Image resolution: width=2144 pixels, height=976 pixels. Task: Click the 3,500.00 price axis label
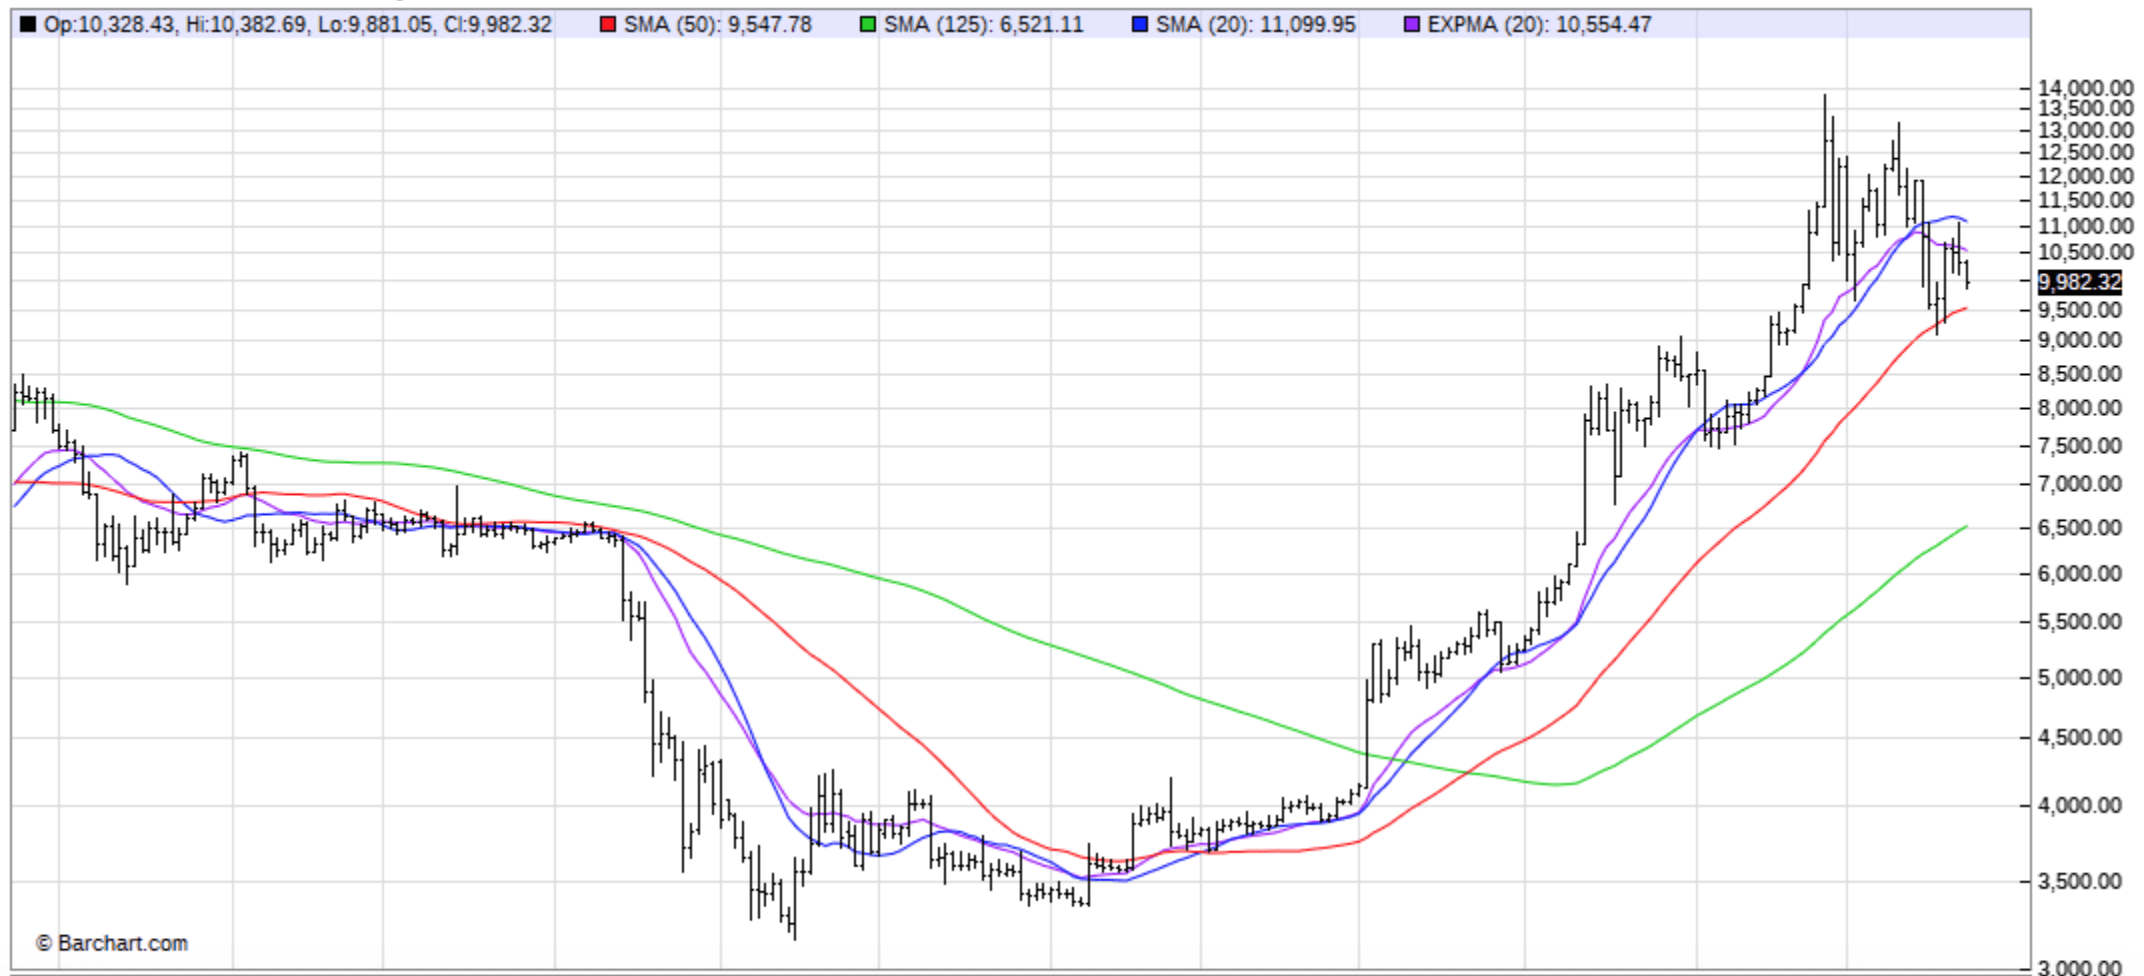click(2080, 882)
